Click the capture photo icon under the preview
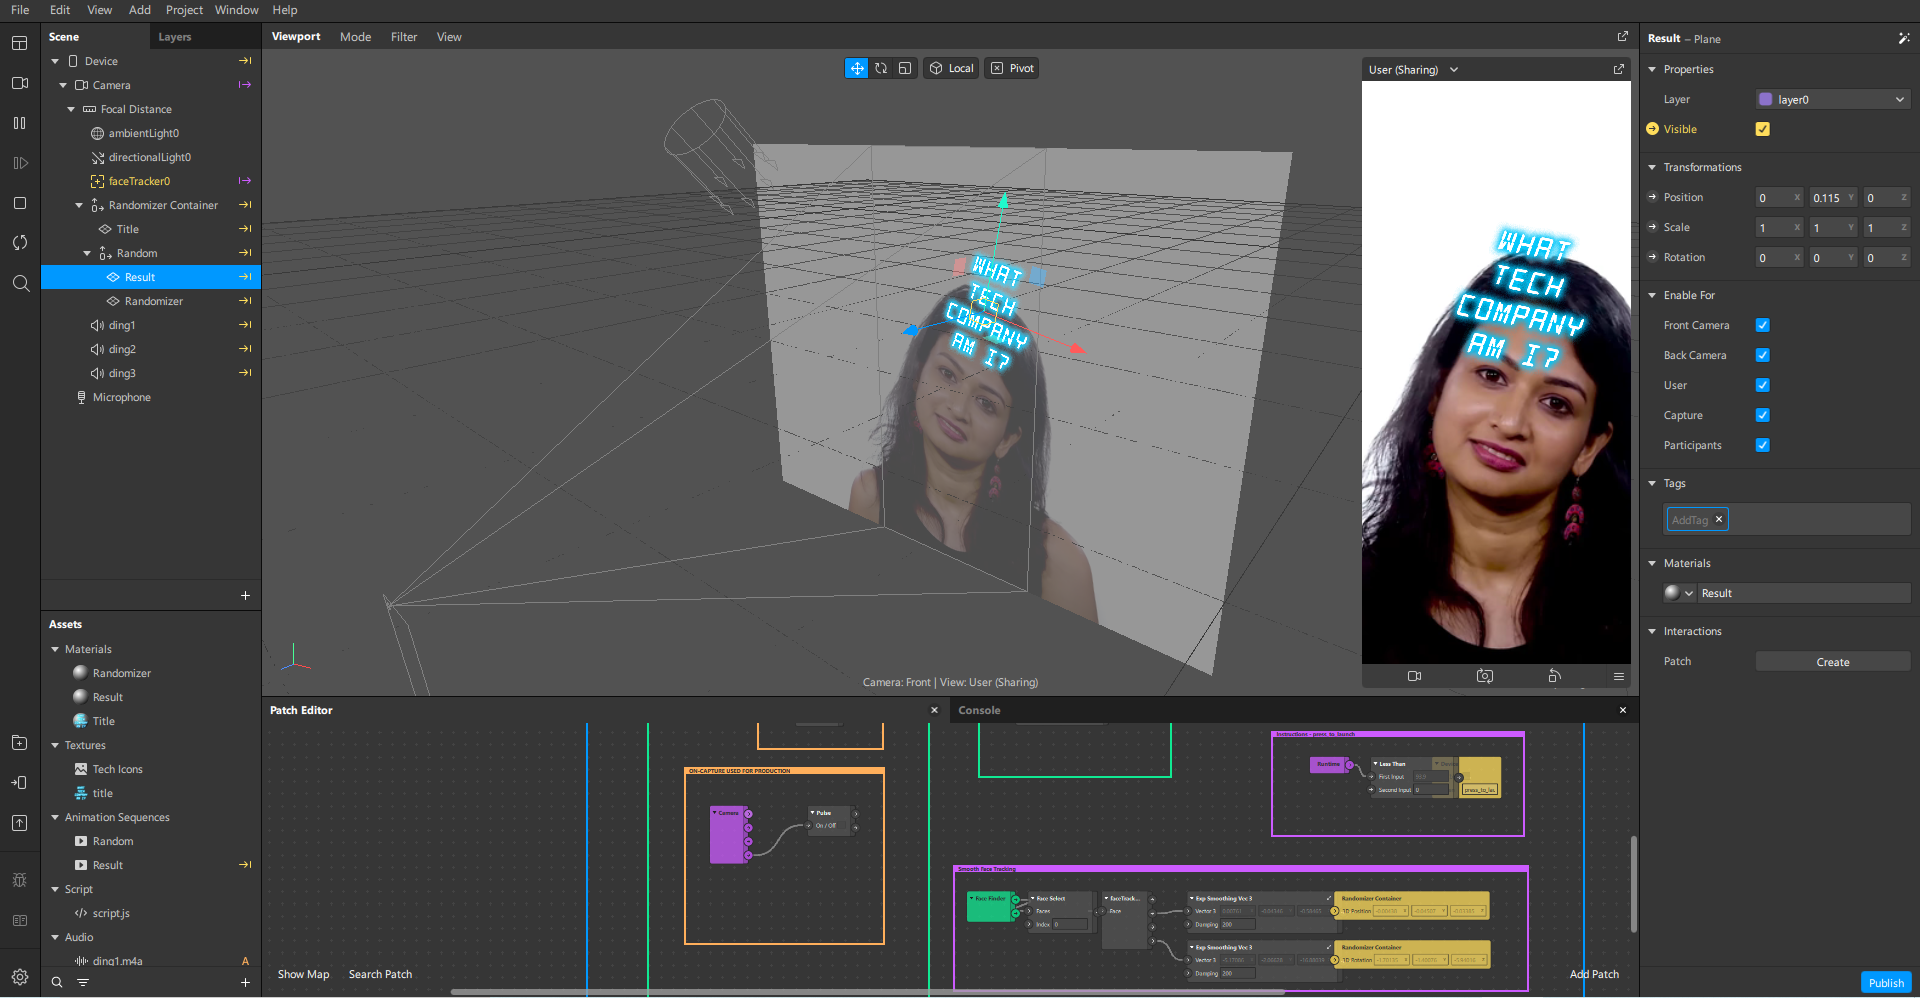The height and width of the screenshot is (998, 1920). (1484, 677)
